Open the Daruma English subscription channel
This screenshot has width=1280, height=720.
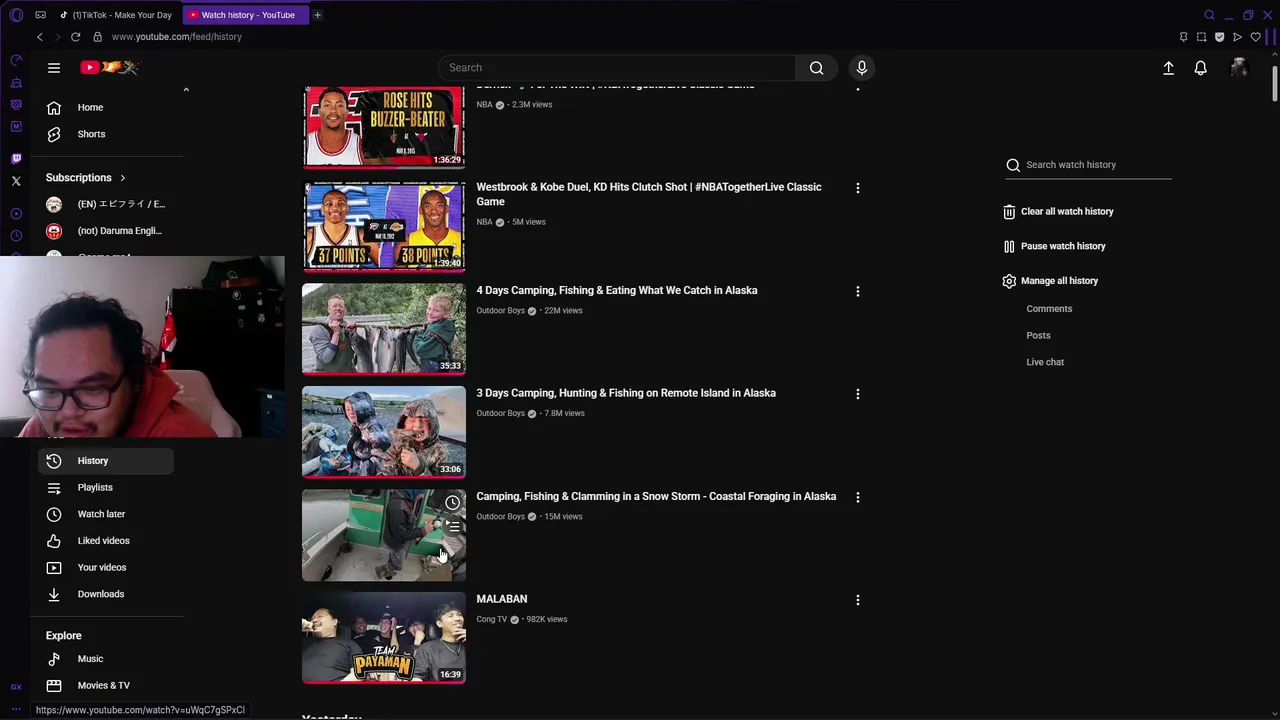click(106, 231)
